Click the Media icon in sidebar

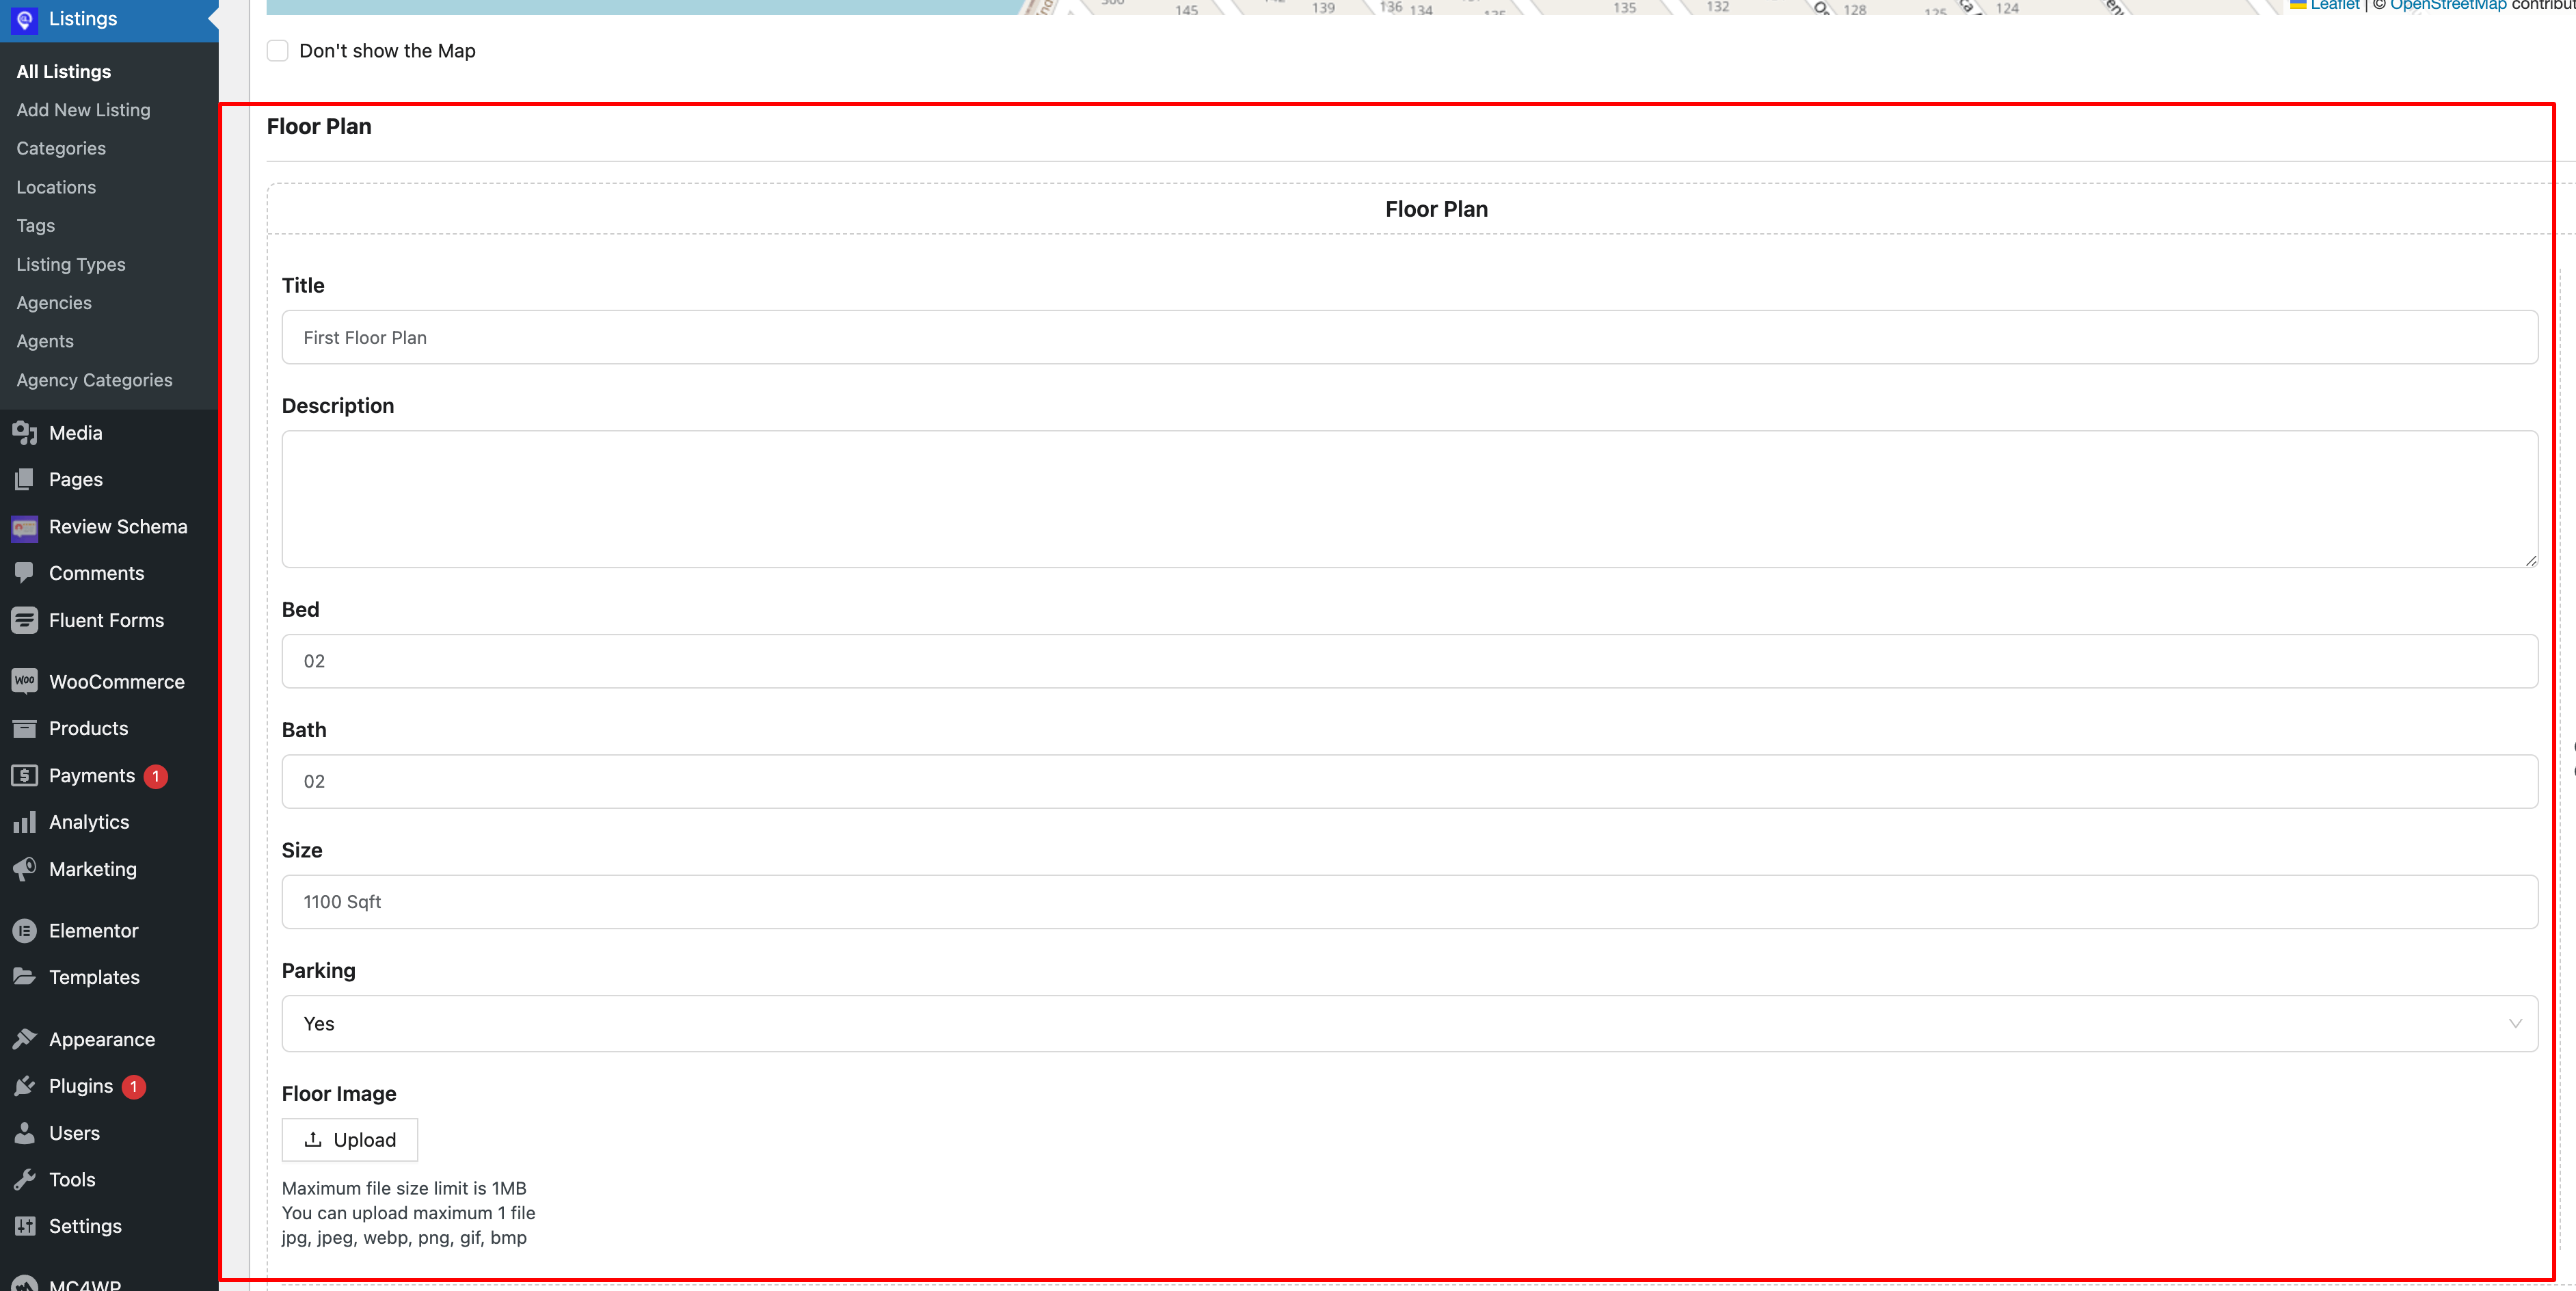[25, 433]
